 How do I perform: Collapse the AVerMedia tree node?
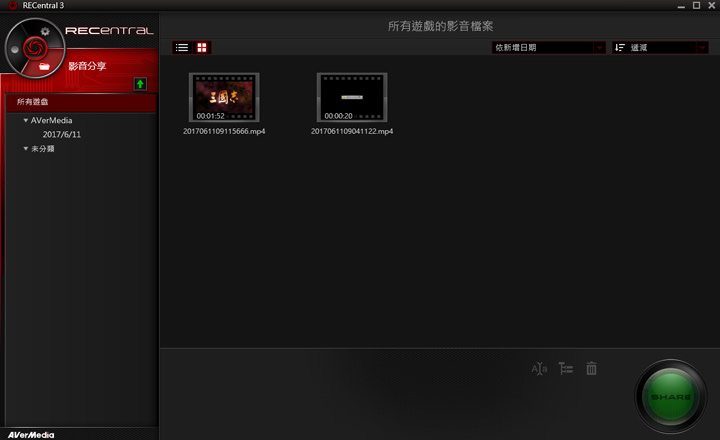pyautogui.click(x=25, y=120)
